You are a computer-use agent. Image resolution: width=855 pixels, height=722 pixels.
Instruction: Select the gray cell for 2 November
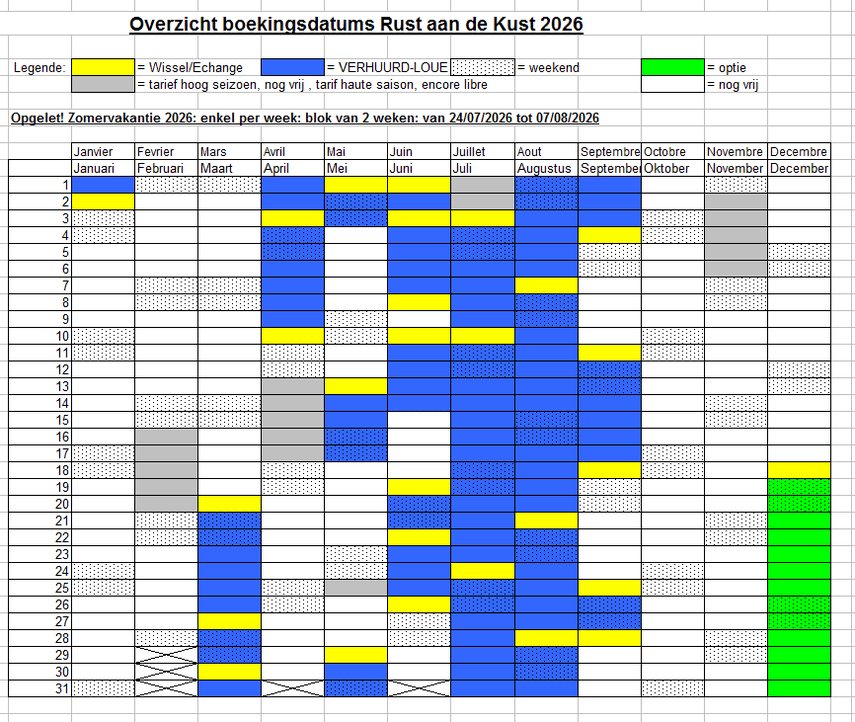click(x=736, y=202)
